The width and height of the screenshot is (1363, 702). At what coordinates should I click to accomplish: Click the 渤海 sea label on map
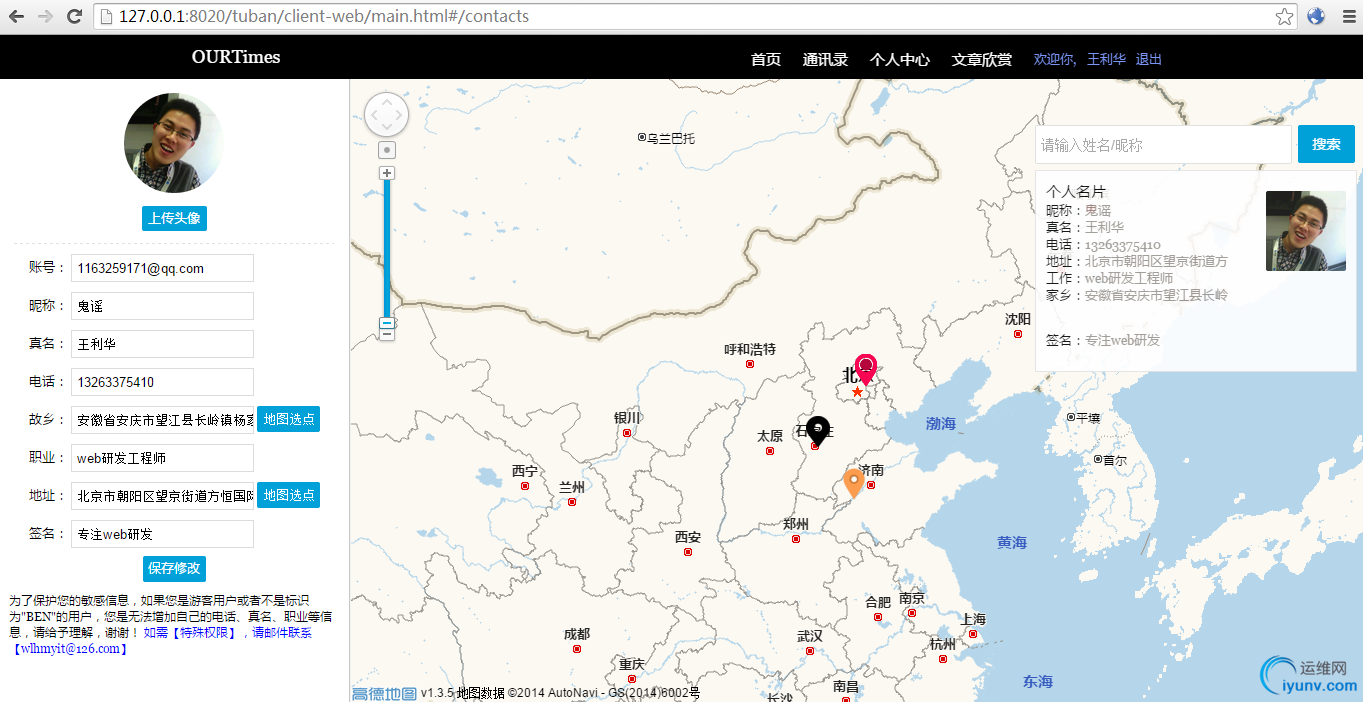(x=941, y=424)
